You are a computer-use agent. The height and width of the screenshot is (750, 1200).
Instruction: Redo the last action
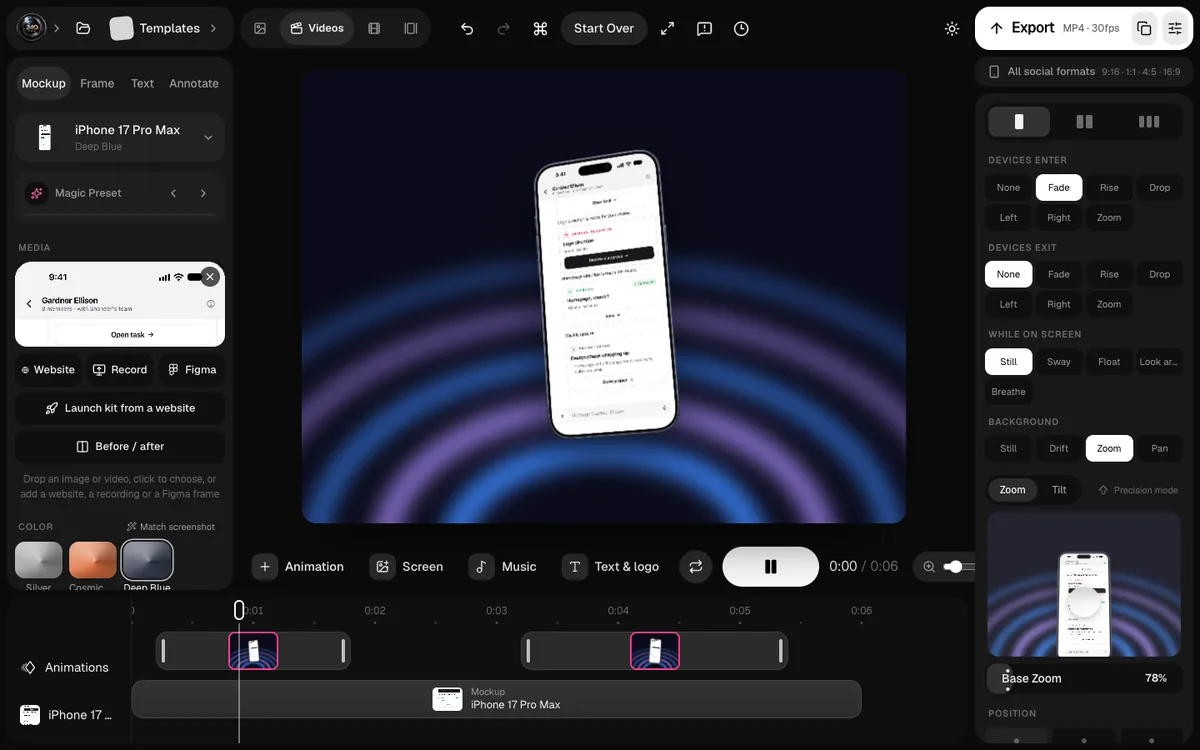(504, 28)
